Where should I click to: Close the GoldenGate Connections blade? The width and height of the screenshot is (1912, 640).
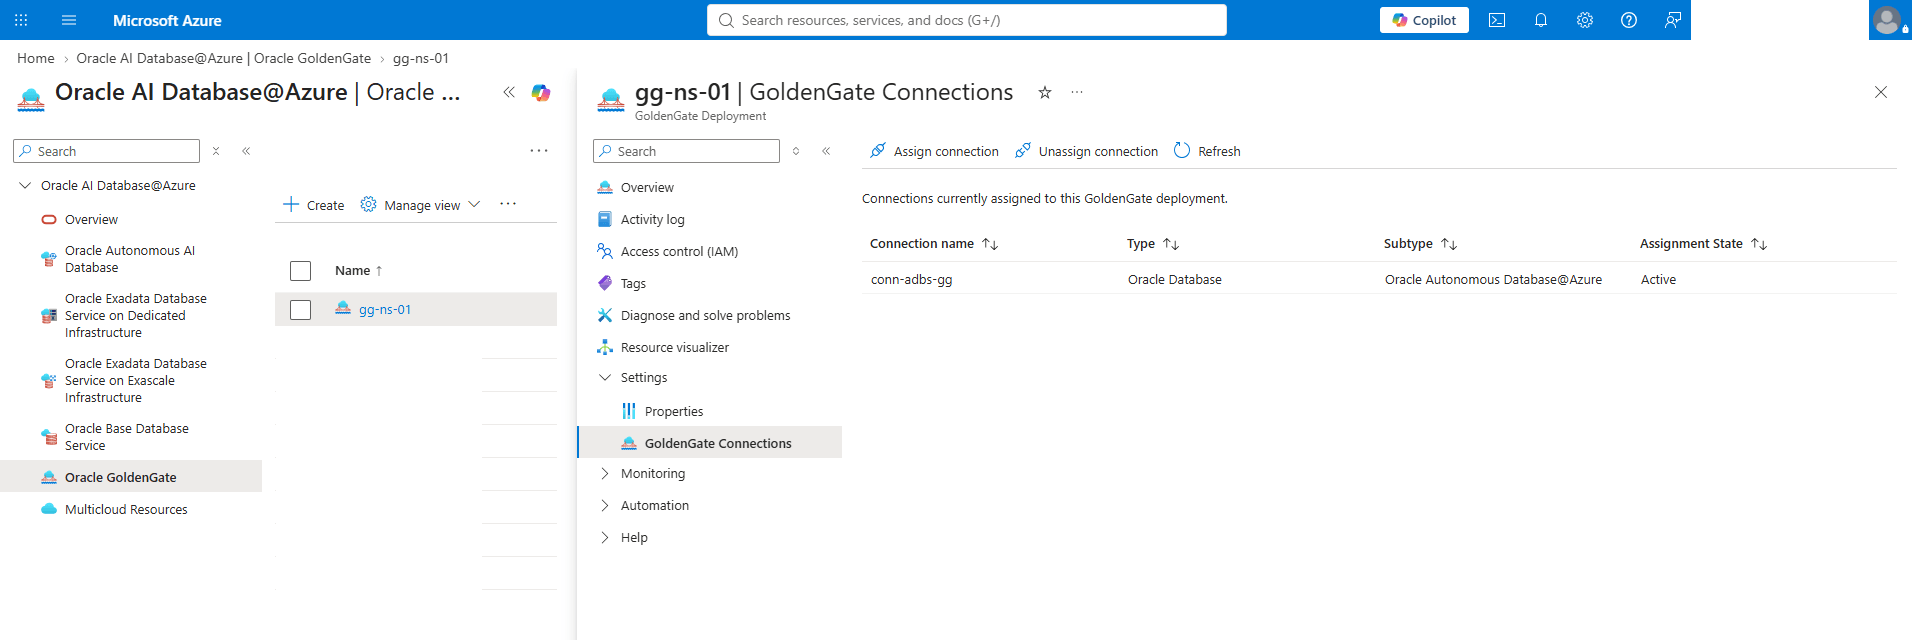point(1881,92)
